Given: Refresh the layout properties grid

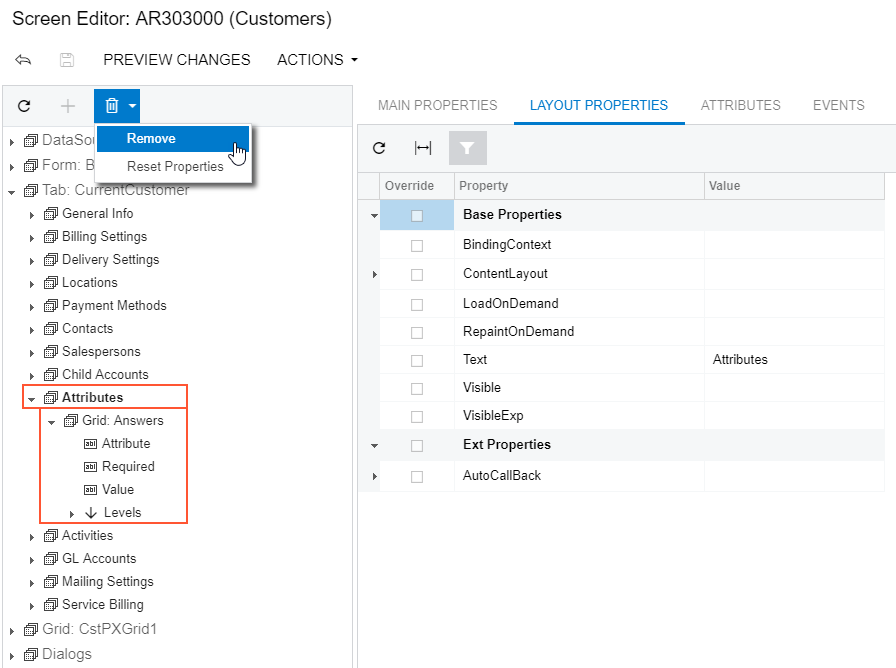Looking at the screenshot, I should click(x=379, y=148).
